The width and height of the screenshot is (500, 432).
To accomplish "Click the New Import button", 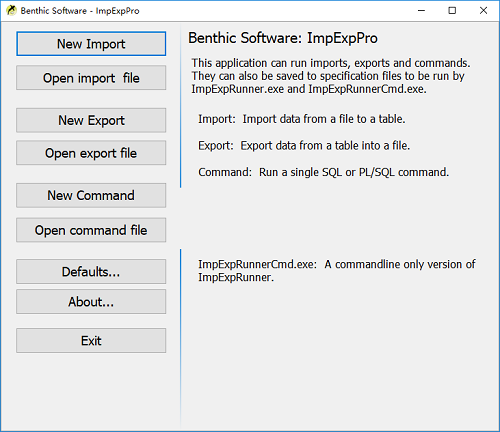I will (91, 44).
